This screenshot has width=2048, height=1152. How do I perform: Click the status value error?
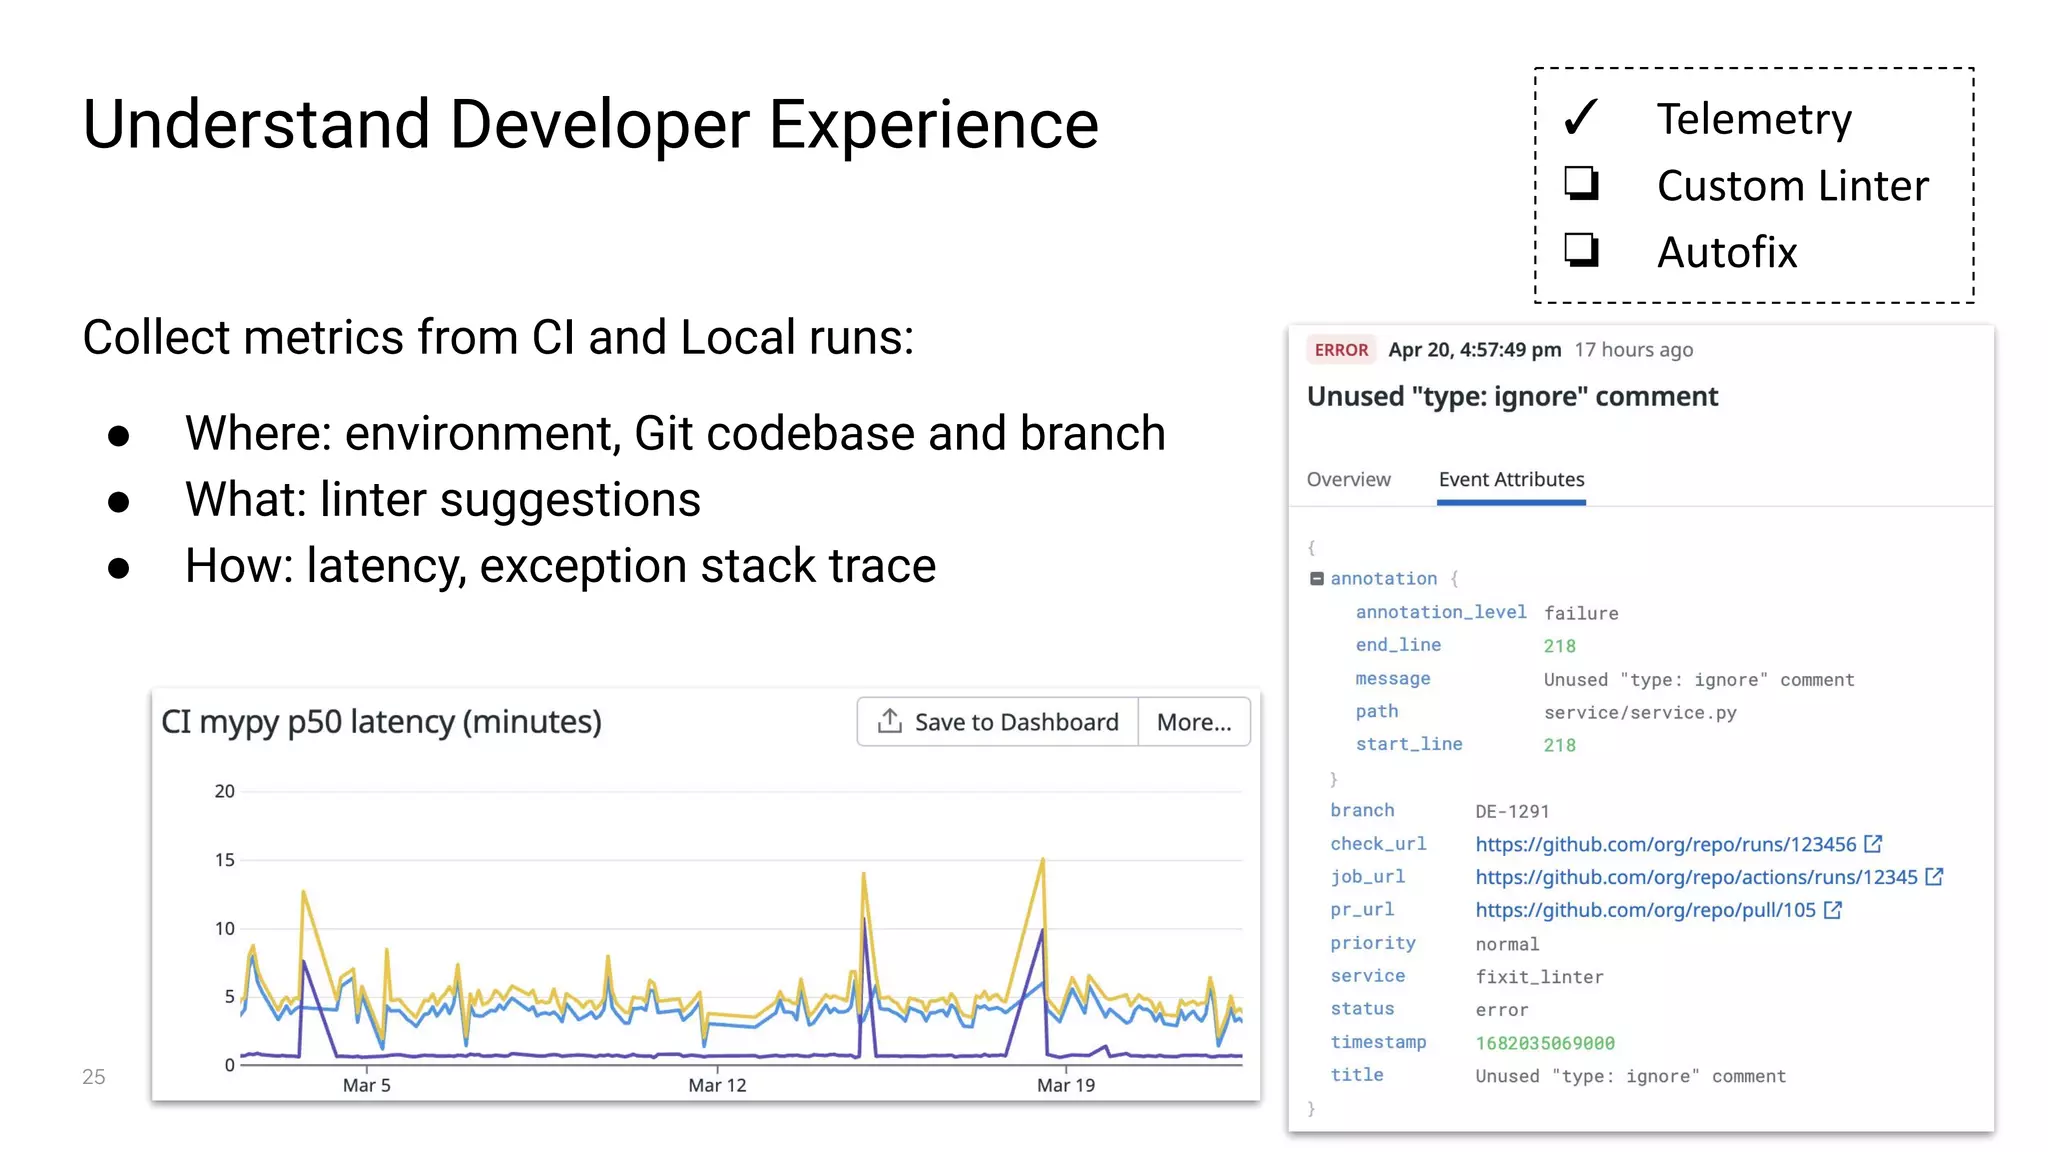(x=1501, y=1010)
